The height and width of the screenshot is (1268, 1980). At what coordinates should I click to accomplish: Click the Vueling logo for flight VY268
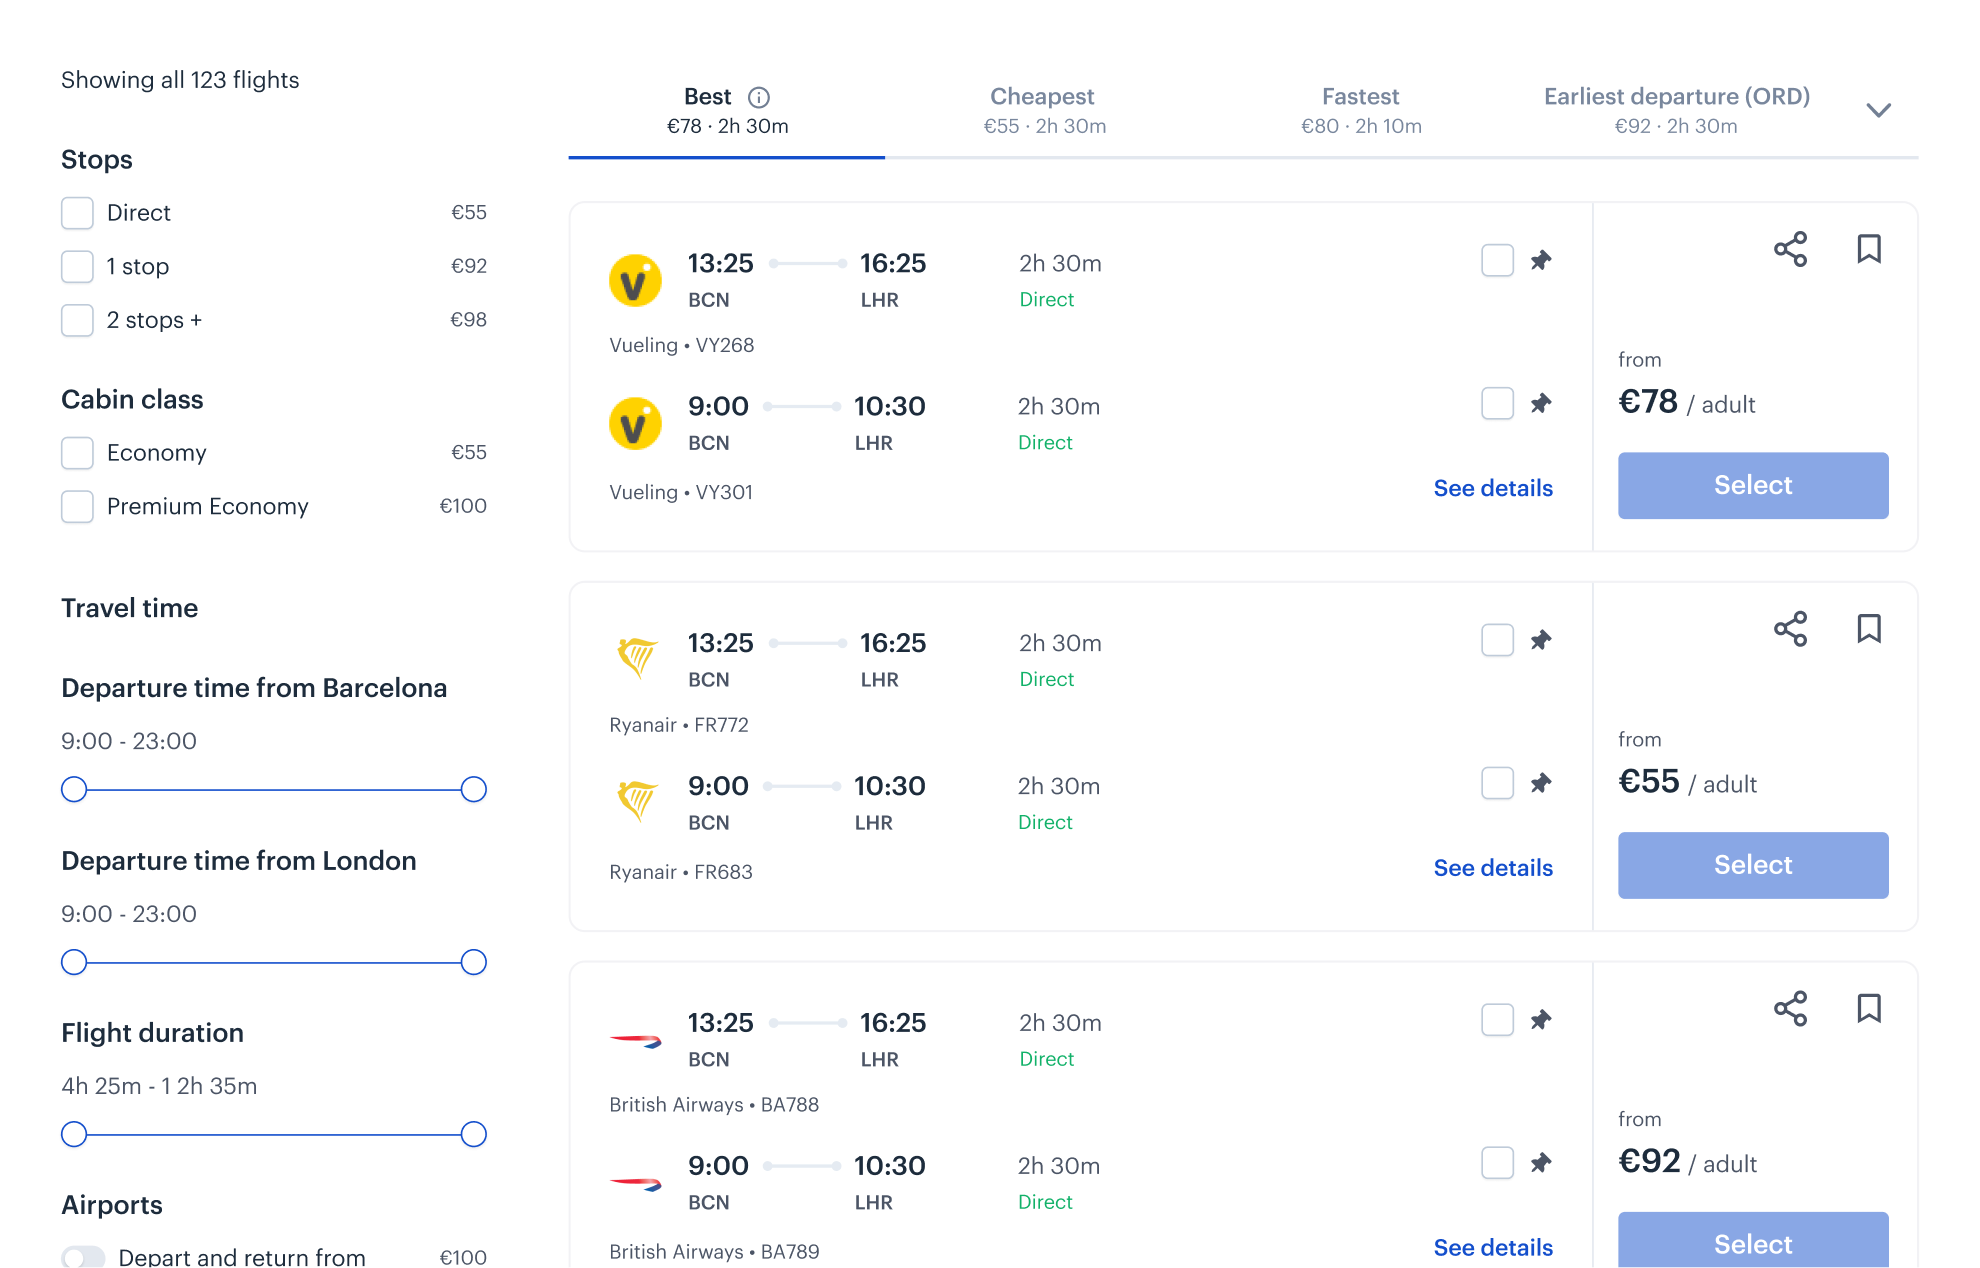point(635,280)
